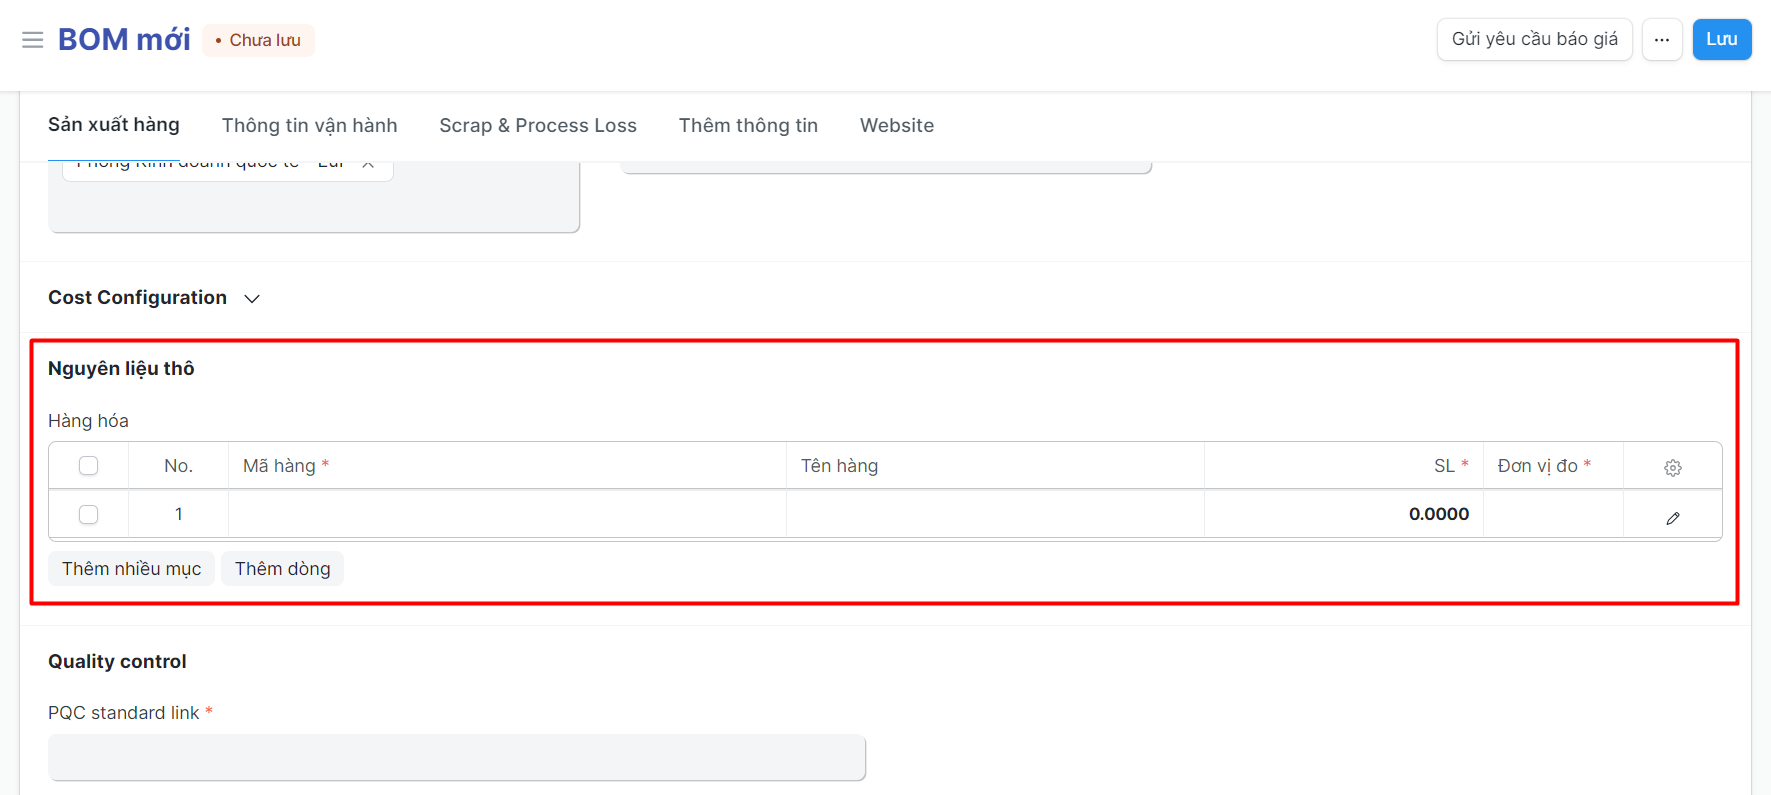1771x795 pixels.
Task: Select the Website tab
Action: coord(896,125)
